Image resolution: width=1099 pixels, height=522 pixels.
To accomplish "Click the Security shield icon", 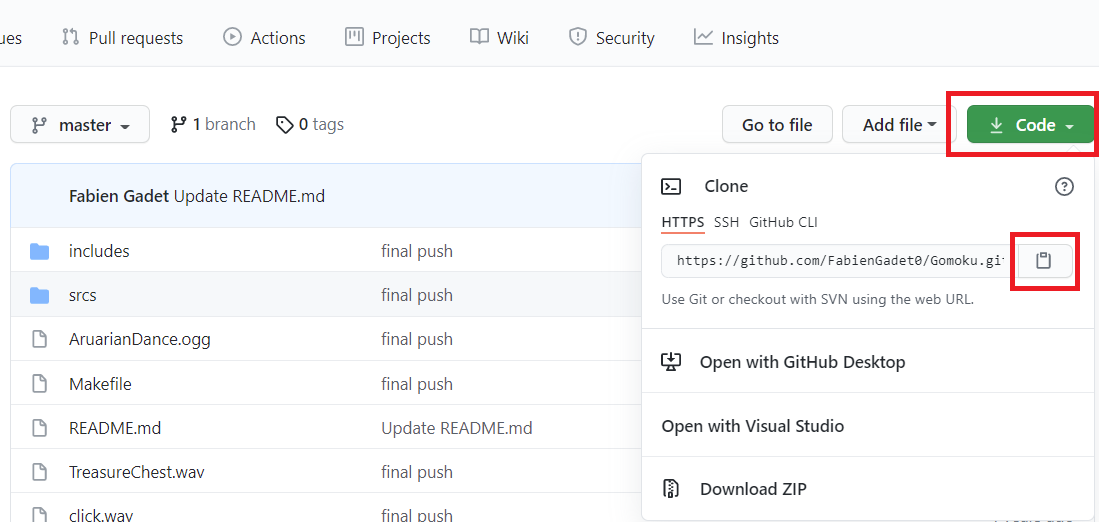I will click(x=578, y=37).
